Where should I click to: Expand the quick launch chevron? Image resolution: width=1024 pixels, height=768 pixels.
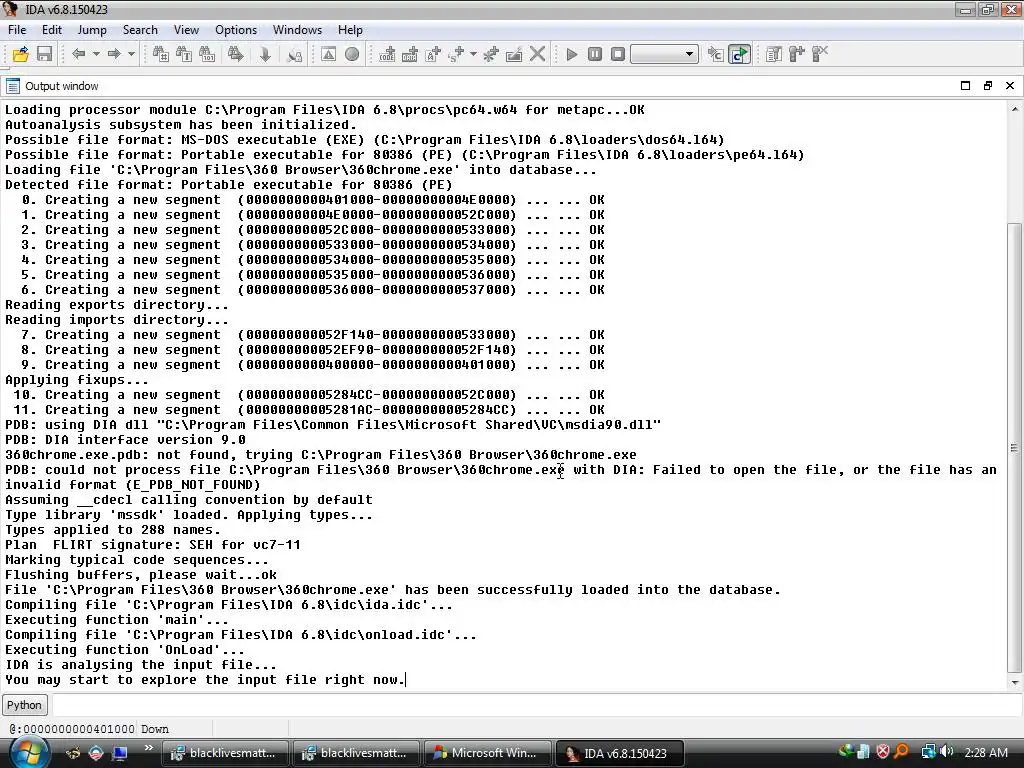pyautogui.click(x=148, y=748)
